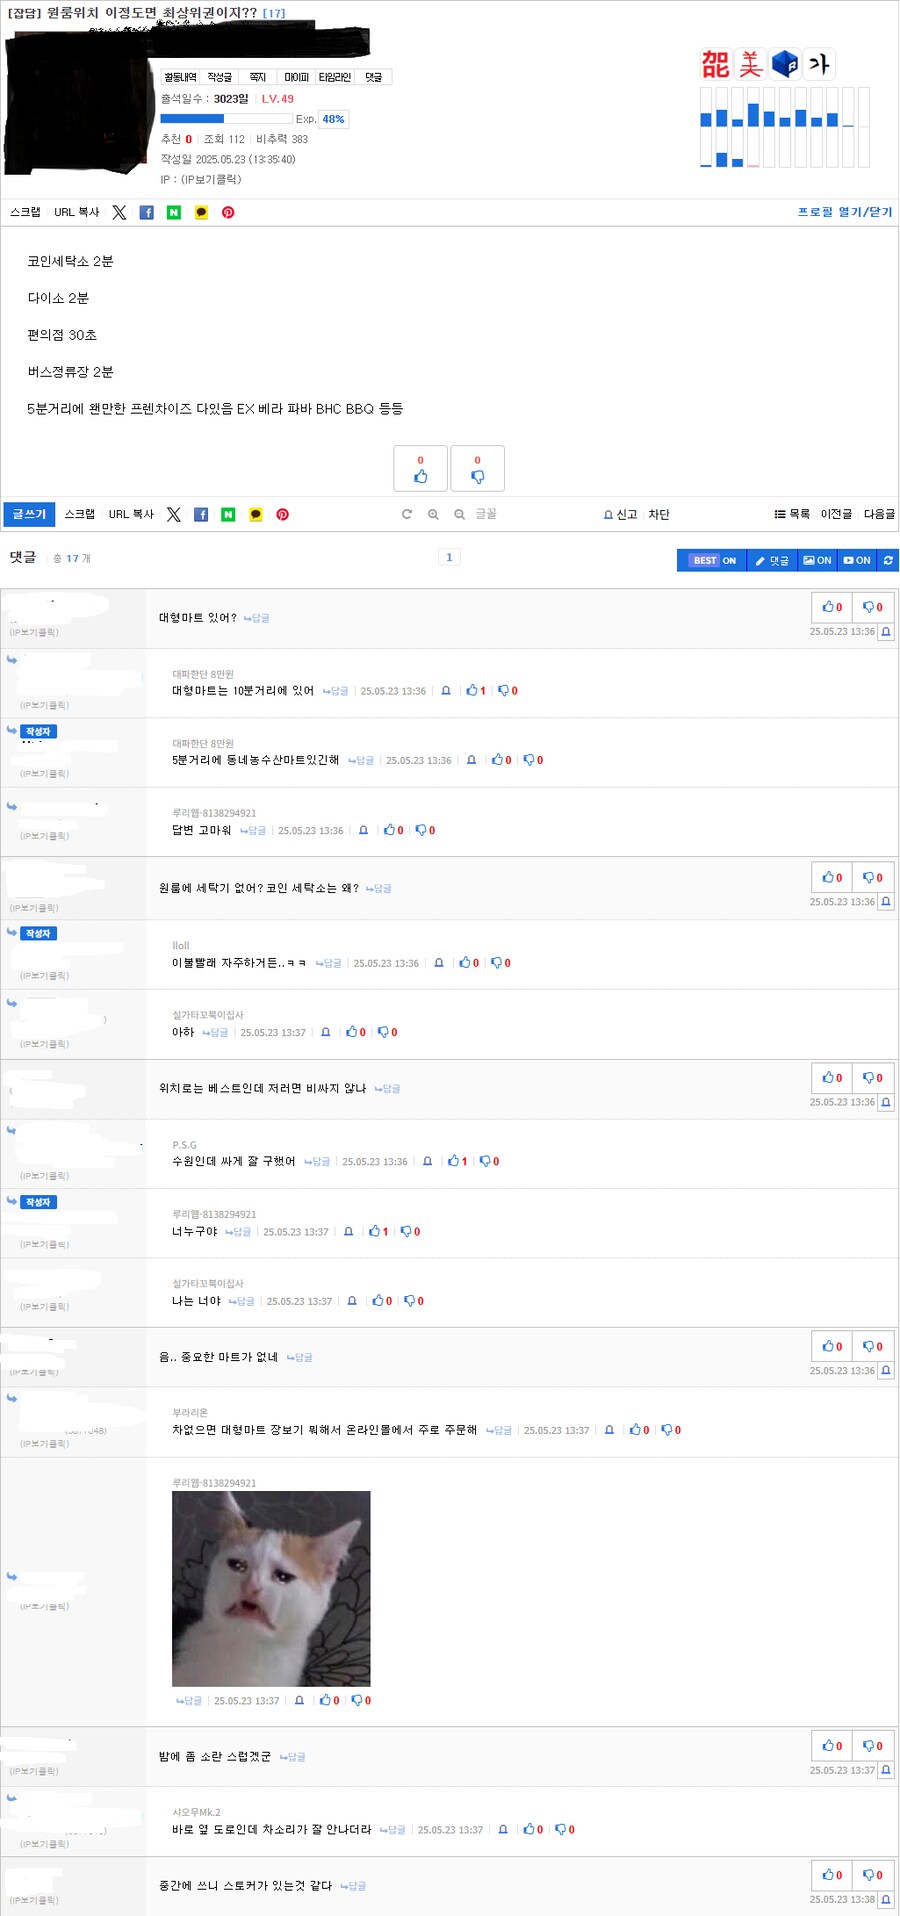Click URL 복사 under the profile

point(77,212)
